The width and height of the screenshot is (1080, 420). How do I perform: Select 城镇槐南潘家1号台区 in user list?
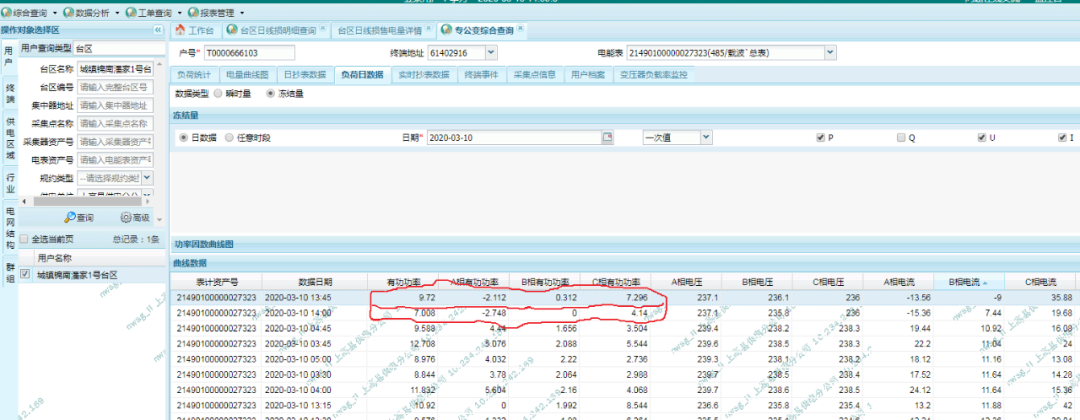[x=77, y=275]
